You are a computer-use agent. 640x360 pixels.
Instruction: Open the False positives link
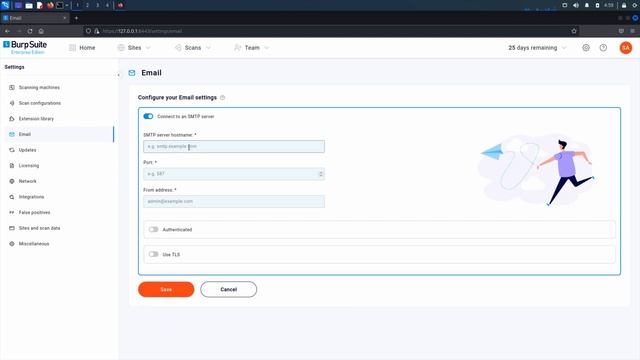click(34, 212)
